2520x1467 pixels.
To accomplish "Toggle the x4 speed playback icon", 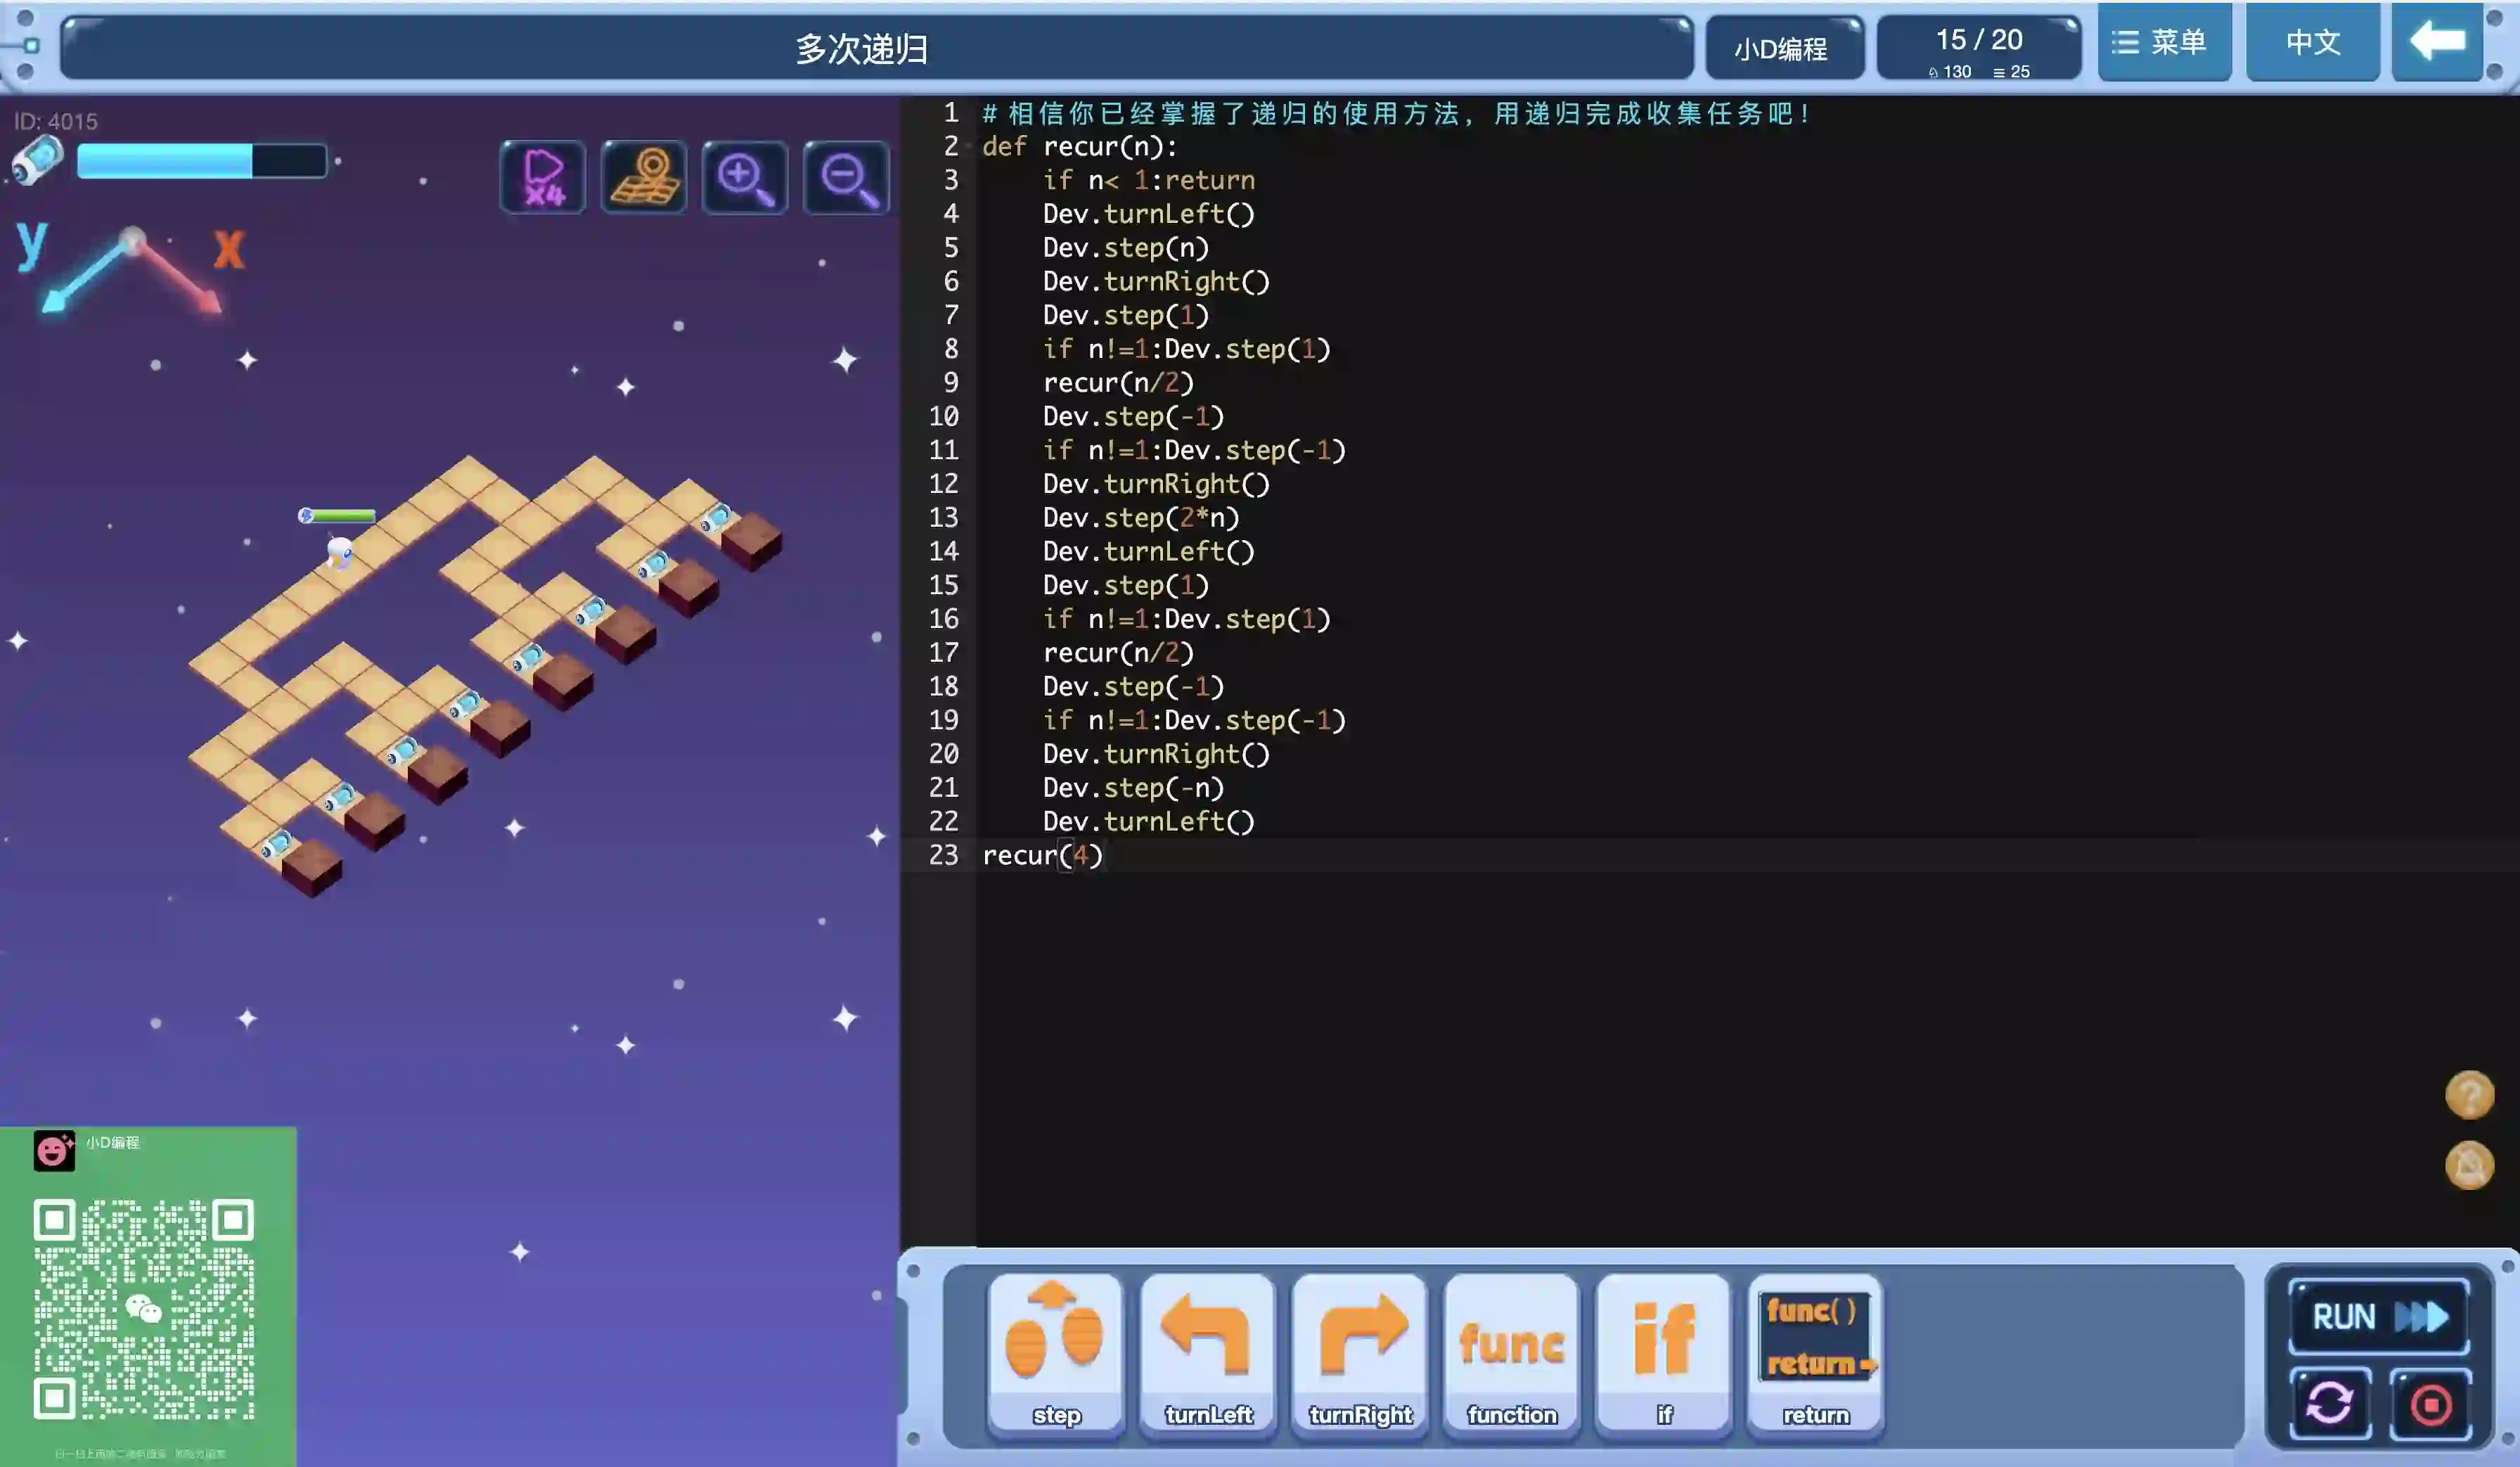I will point(543,178).
